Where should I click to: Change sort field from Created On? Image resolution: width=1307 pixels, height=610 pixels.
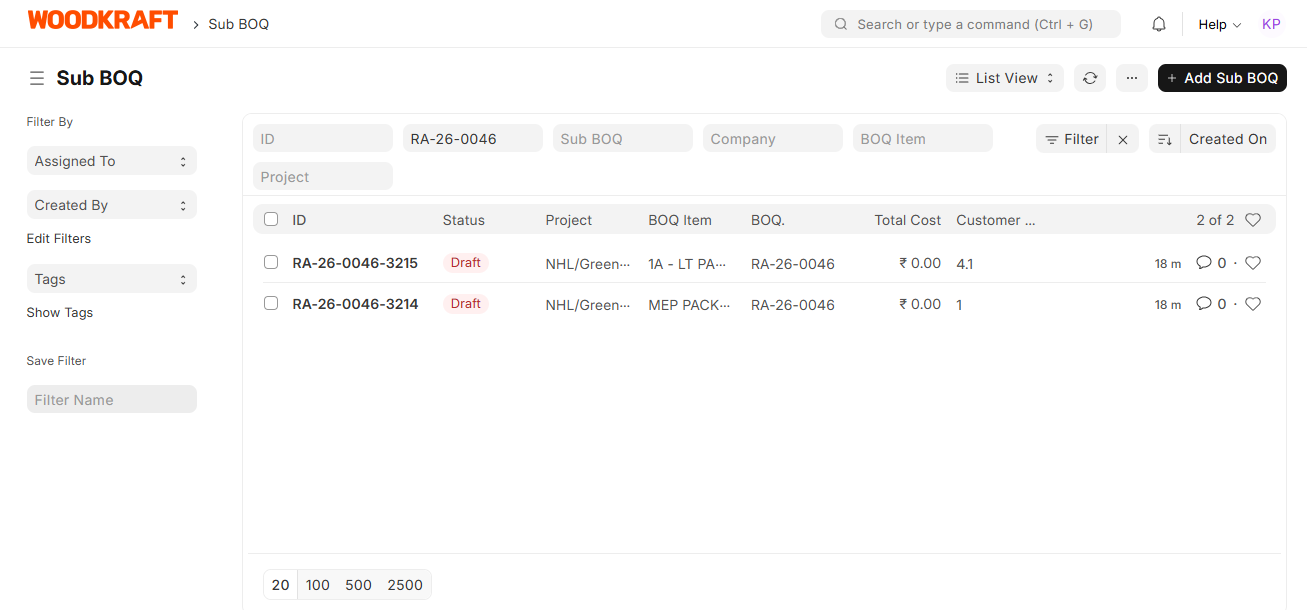[x=1228, y=140]
